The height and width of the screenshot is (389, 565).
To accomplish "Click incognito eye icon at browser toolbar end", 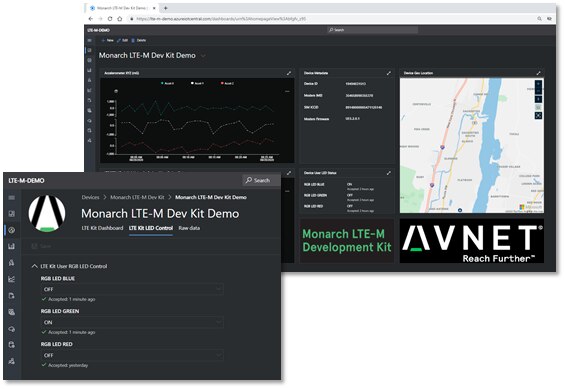I will click(550, 19).
